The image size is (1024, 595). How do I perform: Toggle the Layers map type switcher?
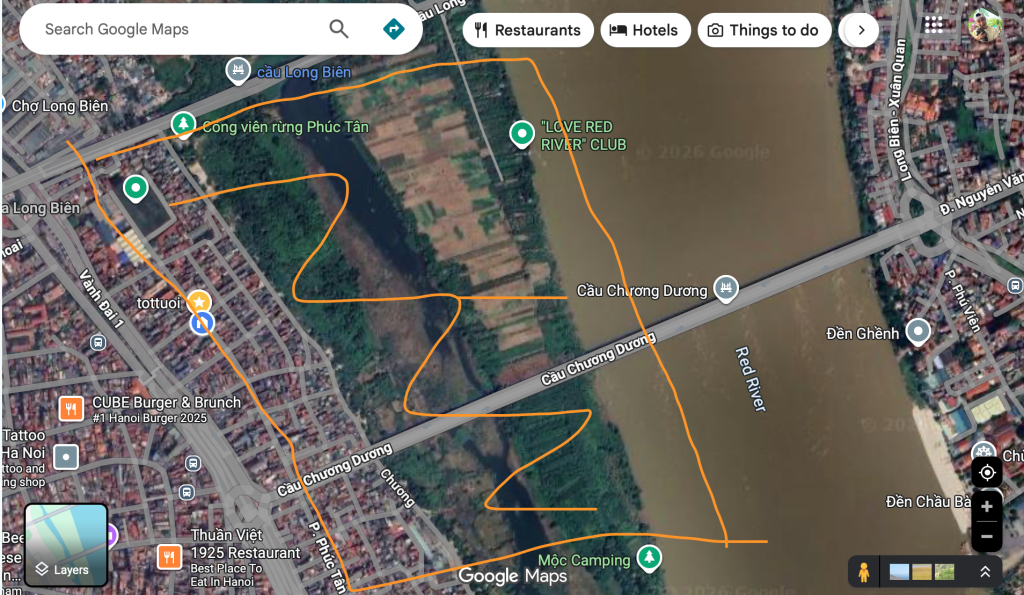tap(65, 545)
